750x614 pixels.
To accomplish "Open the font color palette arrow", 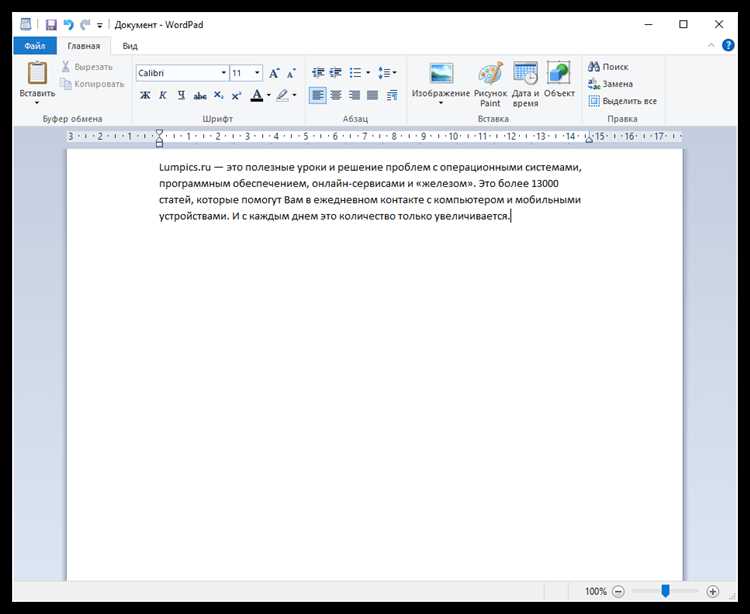I will click(x=268, y=96).
